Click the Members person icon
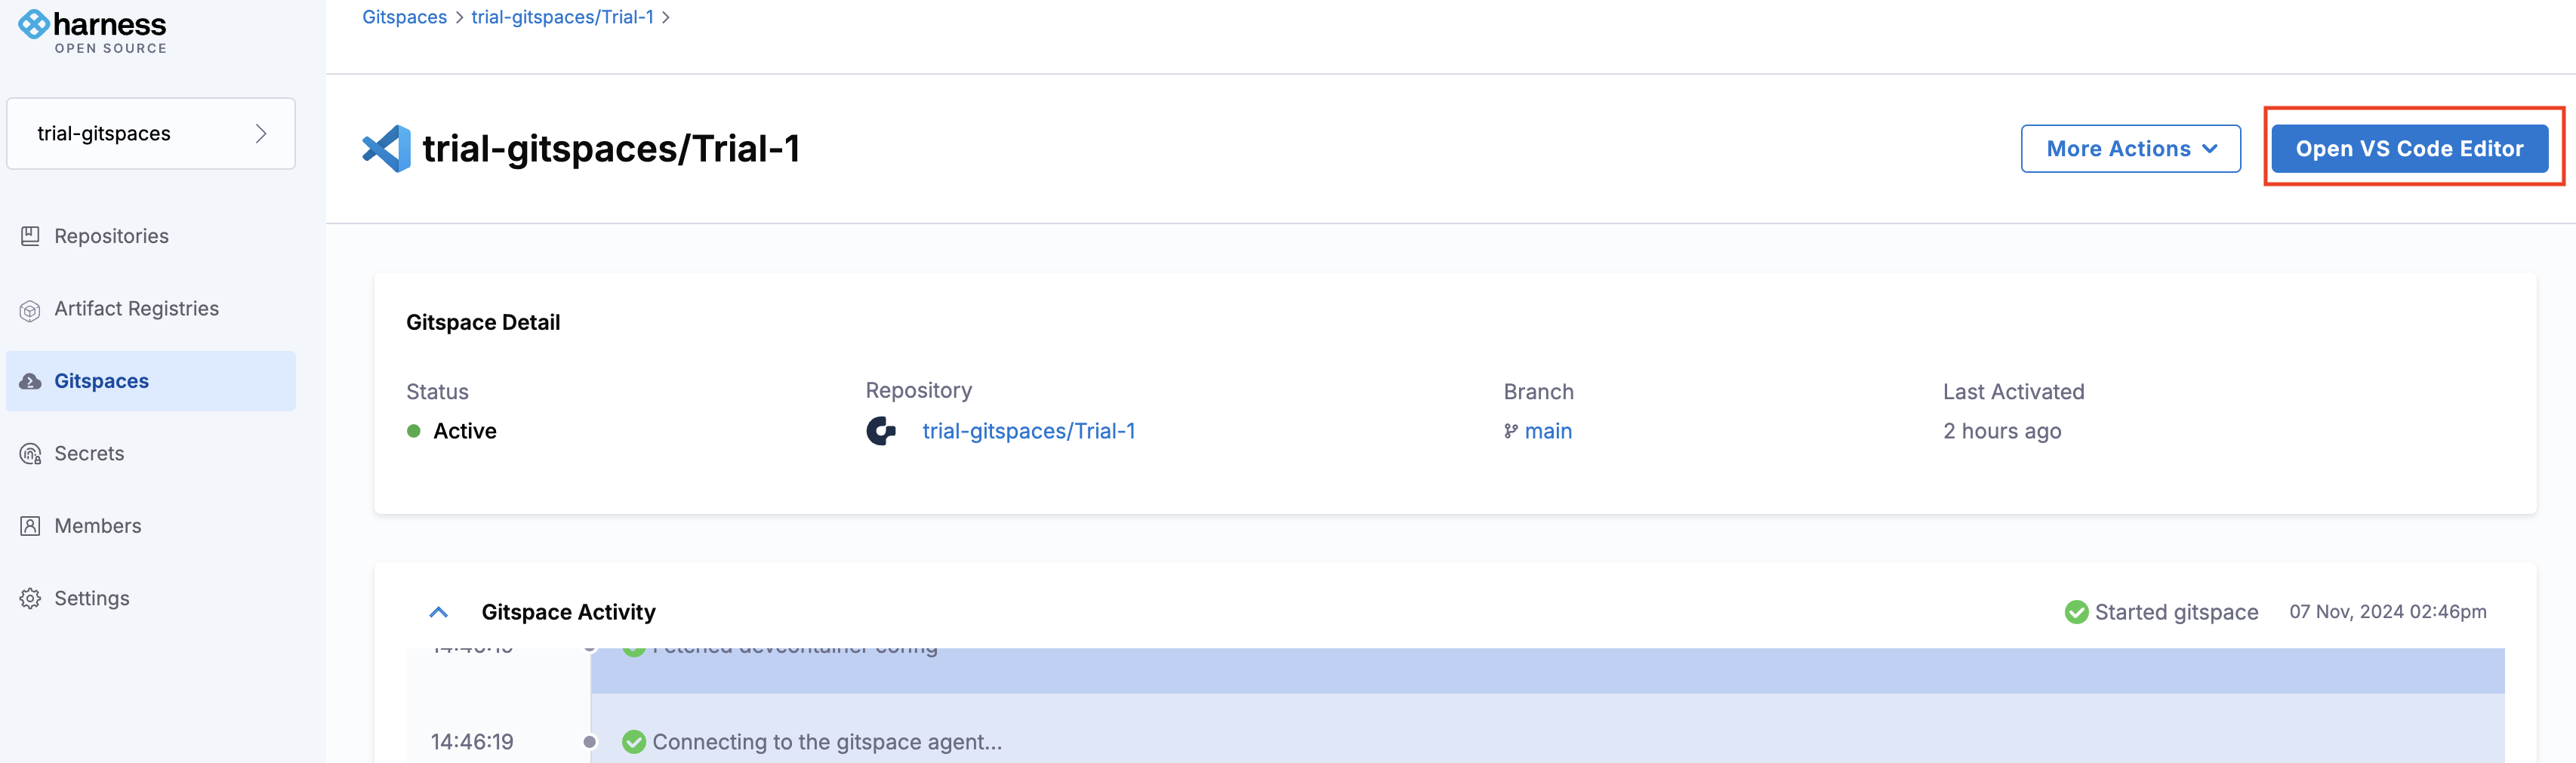Viewport: 2576px width, 763px height. pyautogui.click(x=30, y=526)
